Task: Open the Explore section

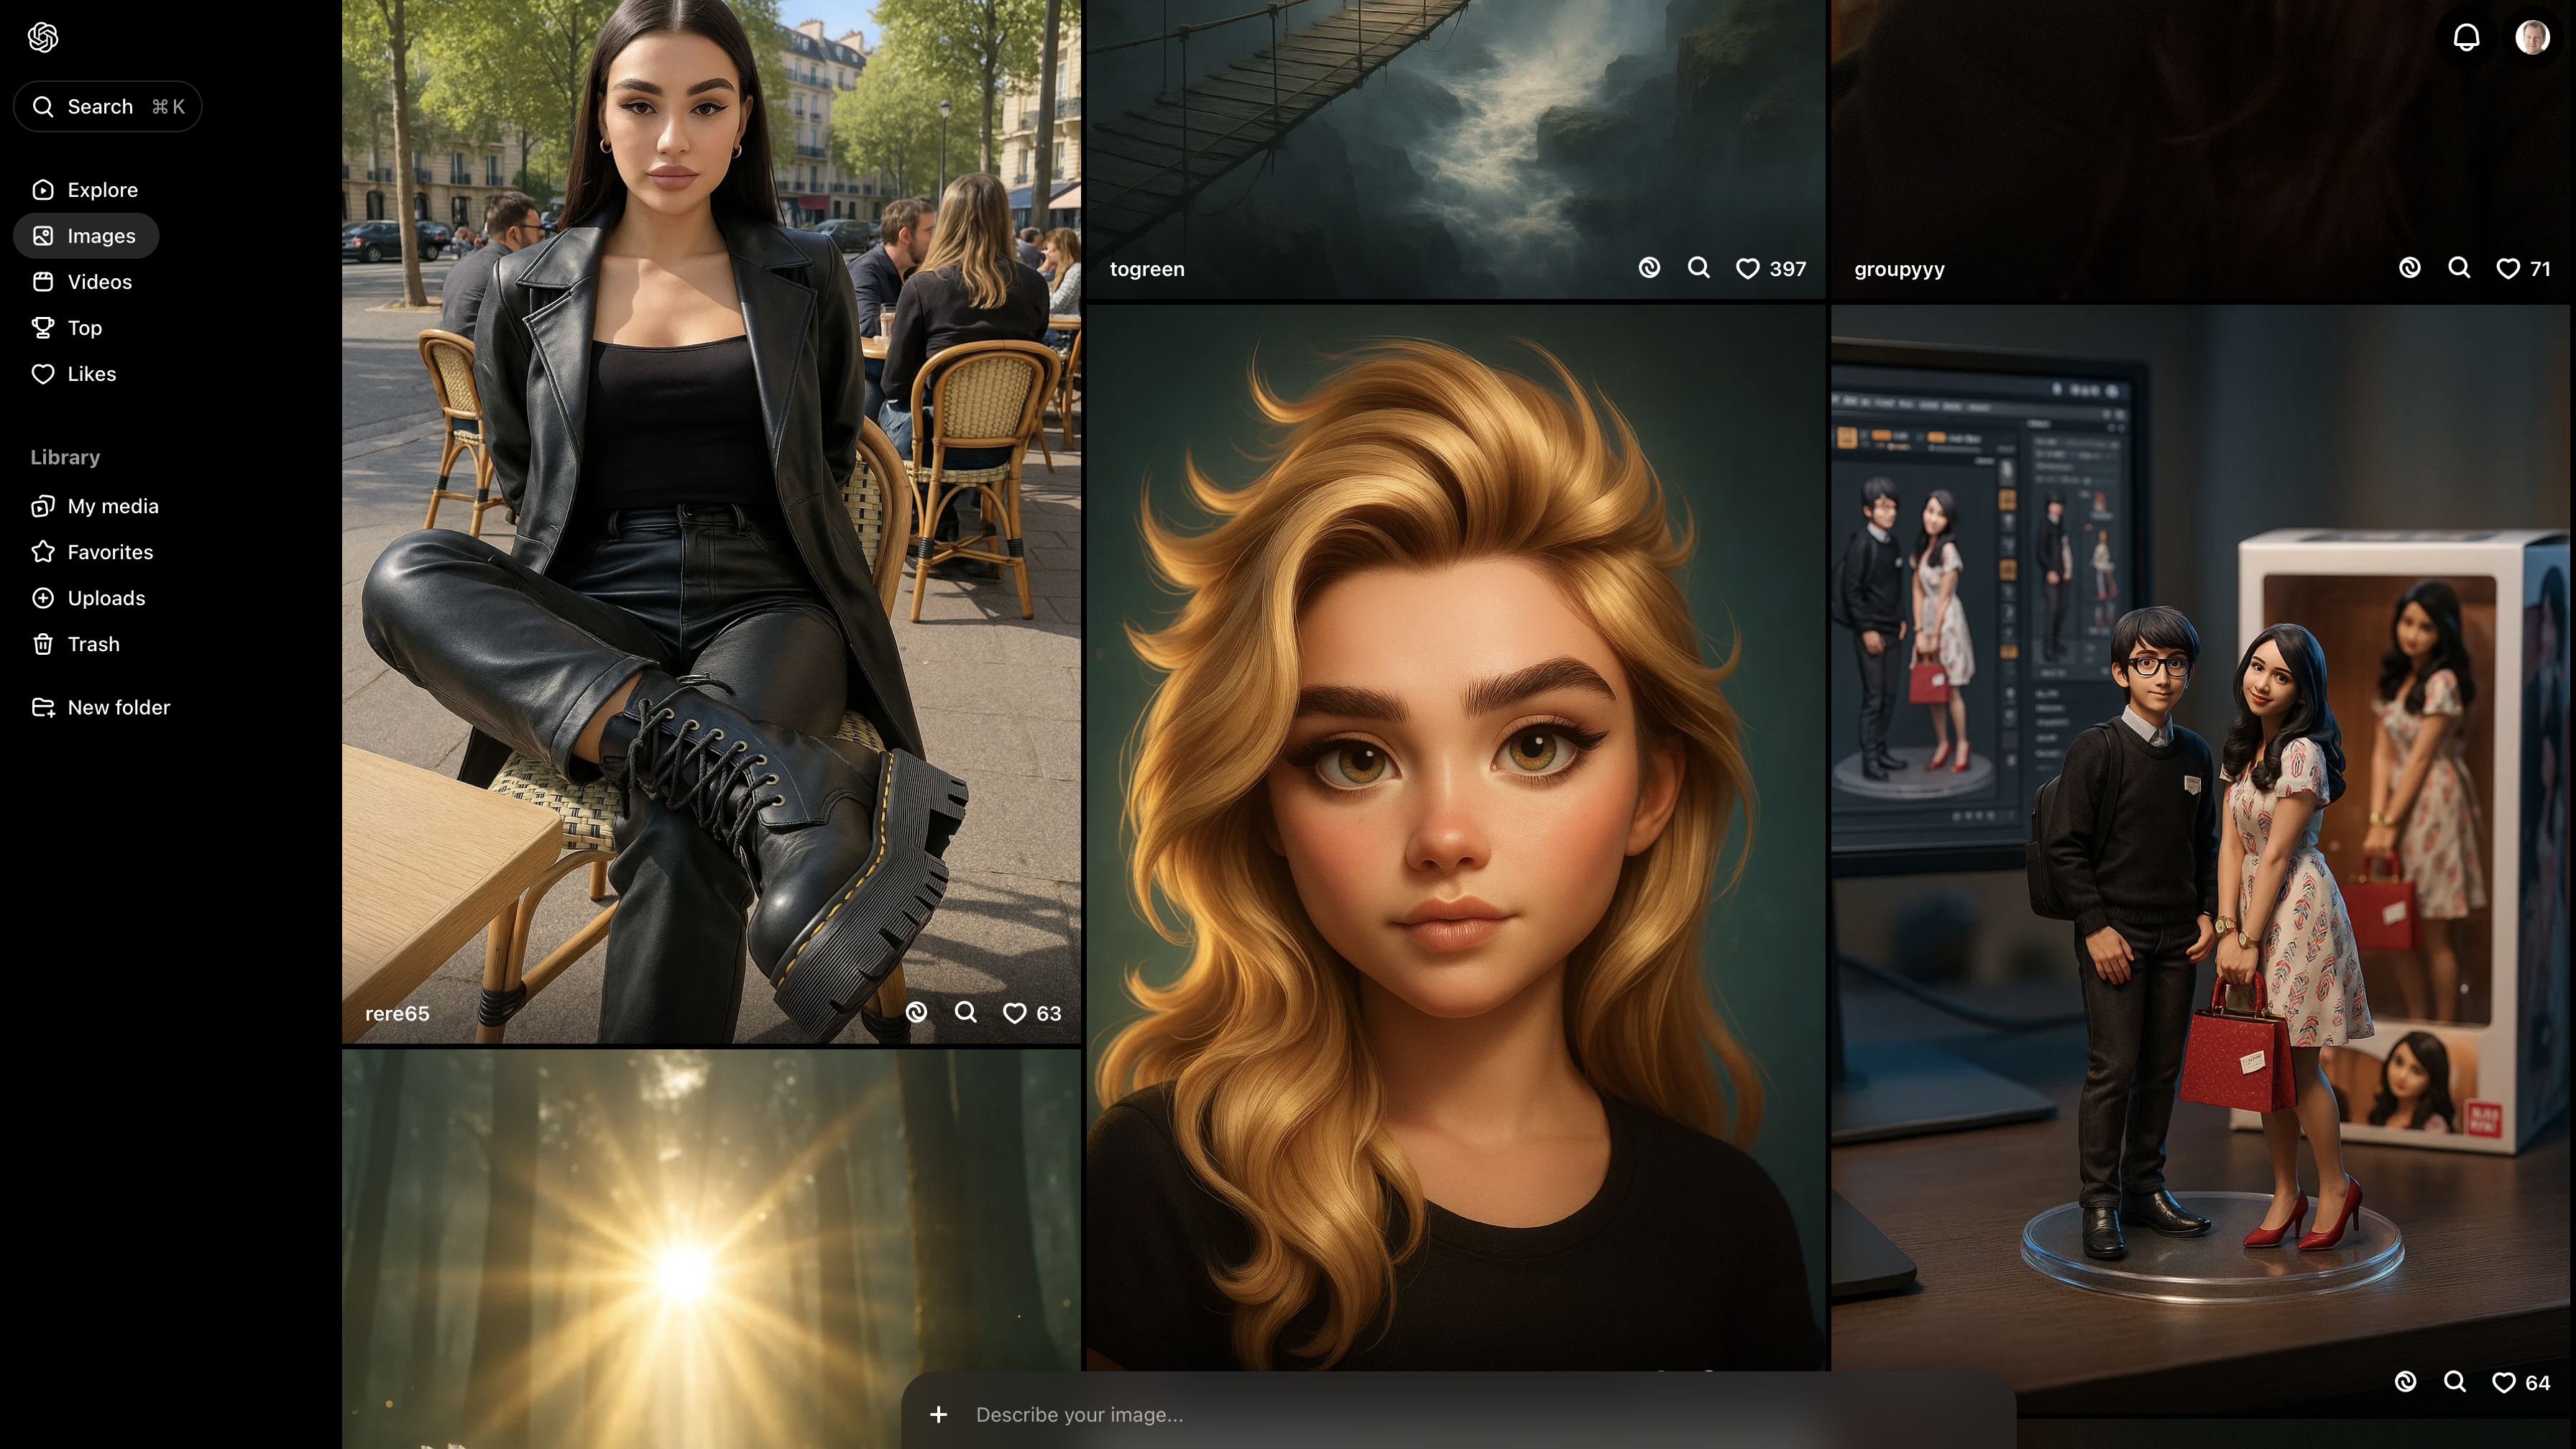Action: [x=102, y=190]
